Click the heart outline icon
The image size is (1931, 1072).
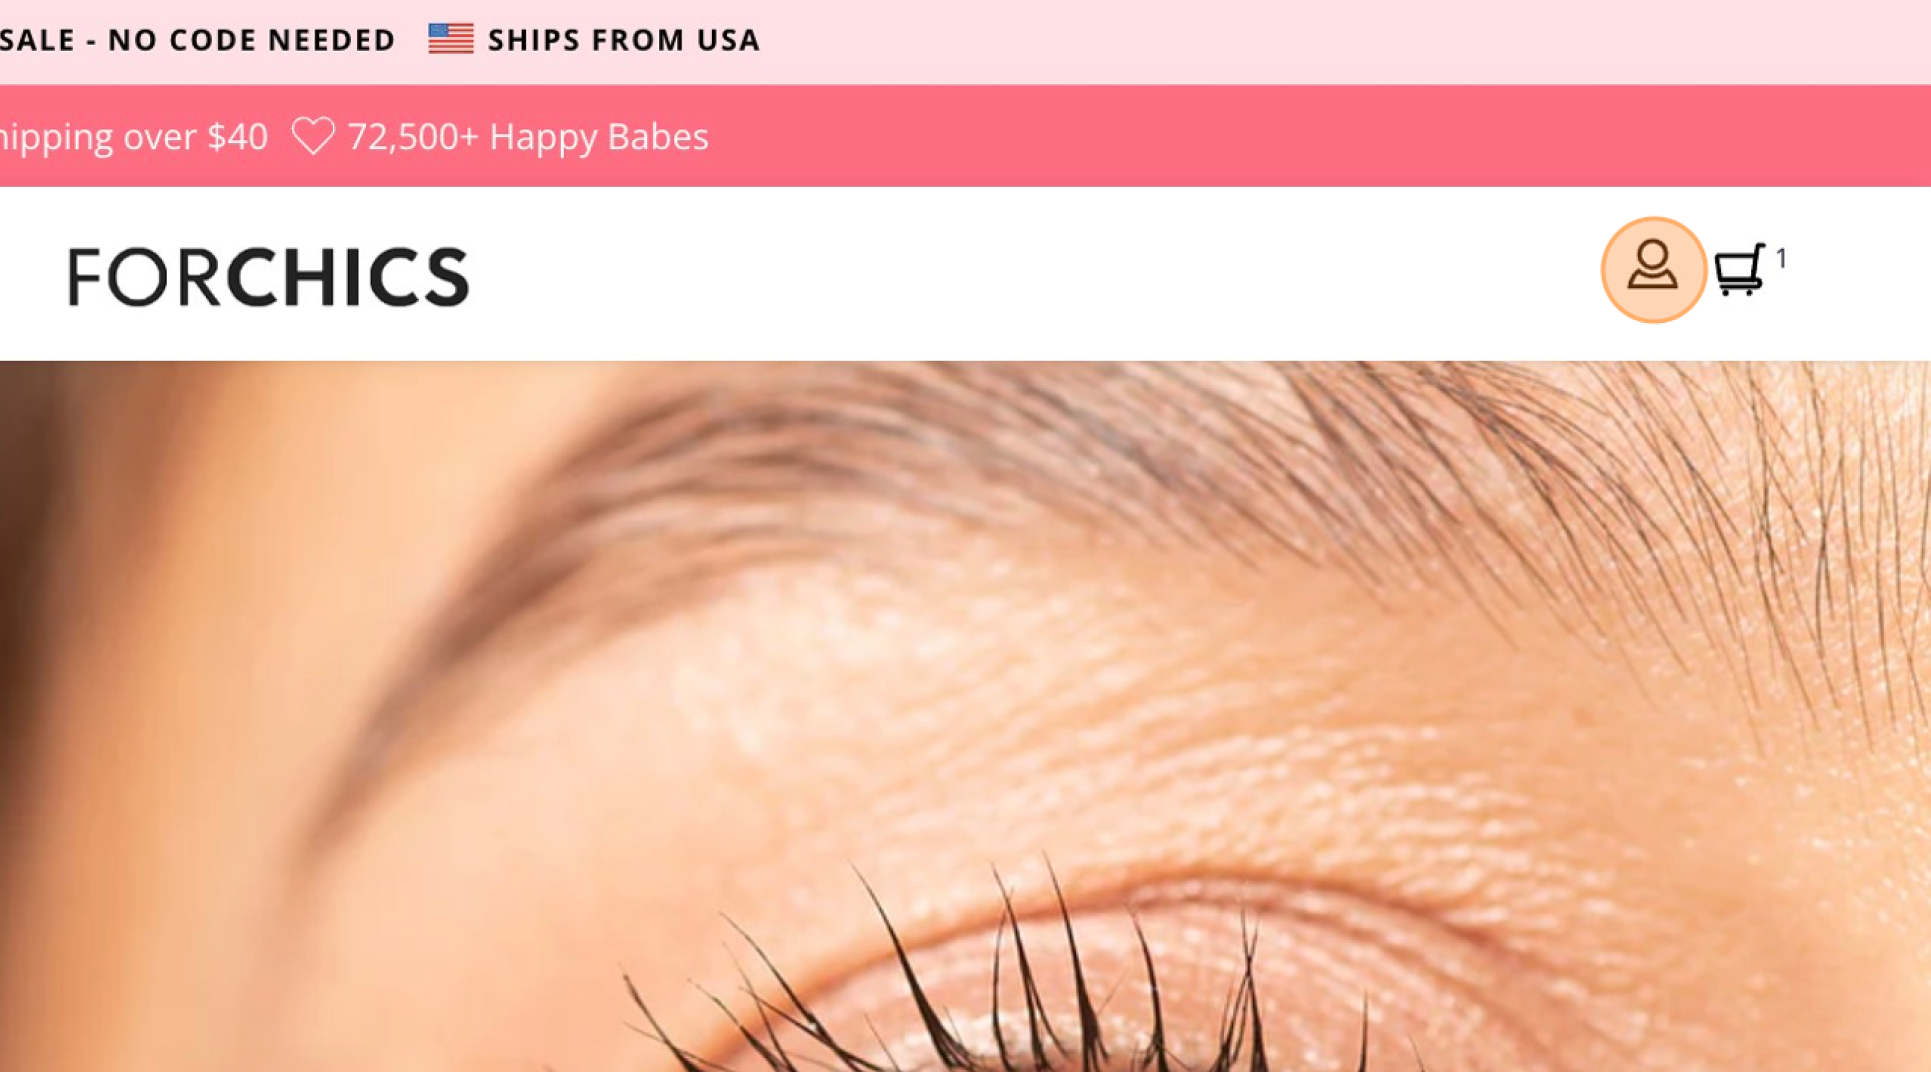pyautogui.click(x=313, y=136)
